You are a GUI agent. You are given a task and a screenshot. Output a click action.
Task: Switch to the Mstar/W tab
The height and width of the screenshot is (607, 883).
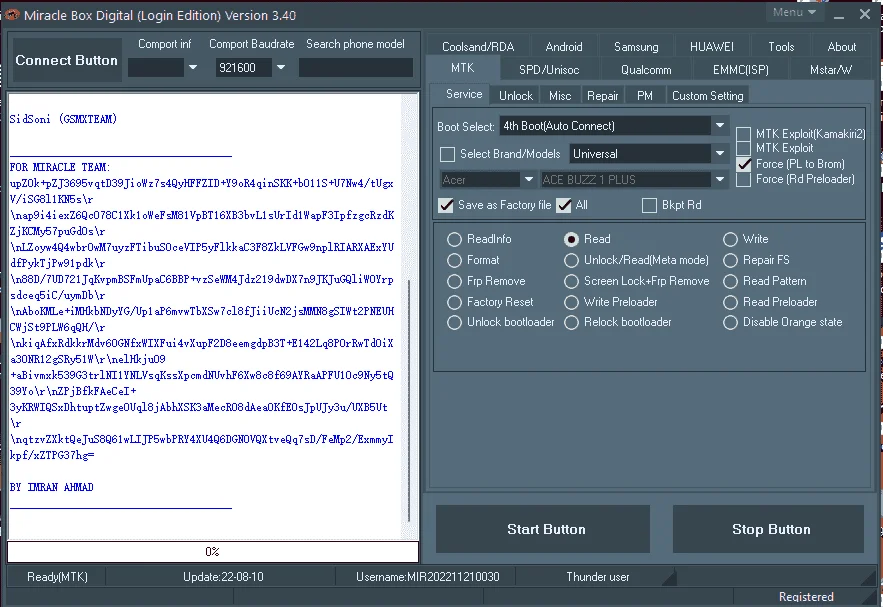point(831,70)
